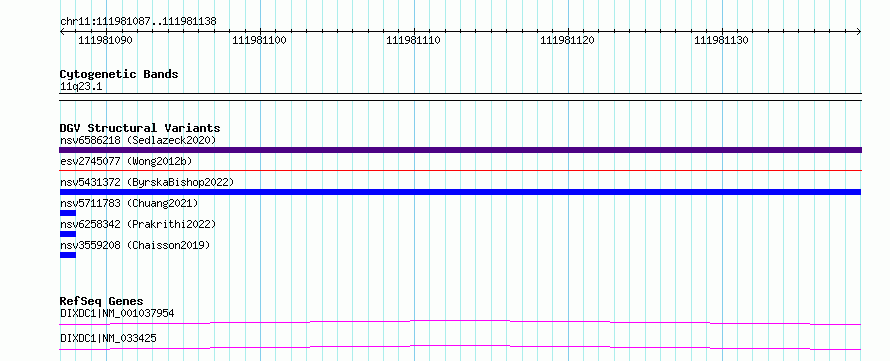890x361 pixels.
Task: Click the long blue nsv5431372 variant bar
Action: [x=460, y=192]
